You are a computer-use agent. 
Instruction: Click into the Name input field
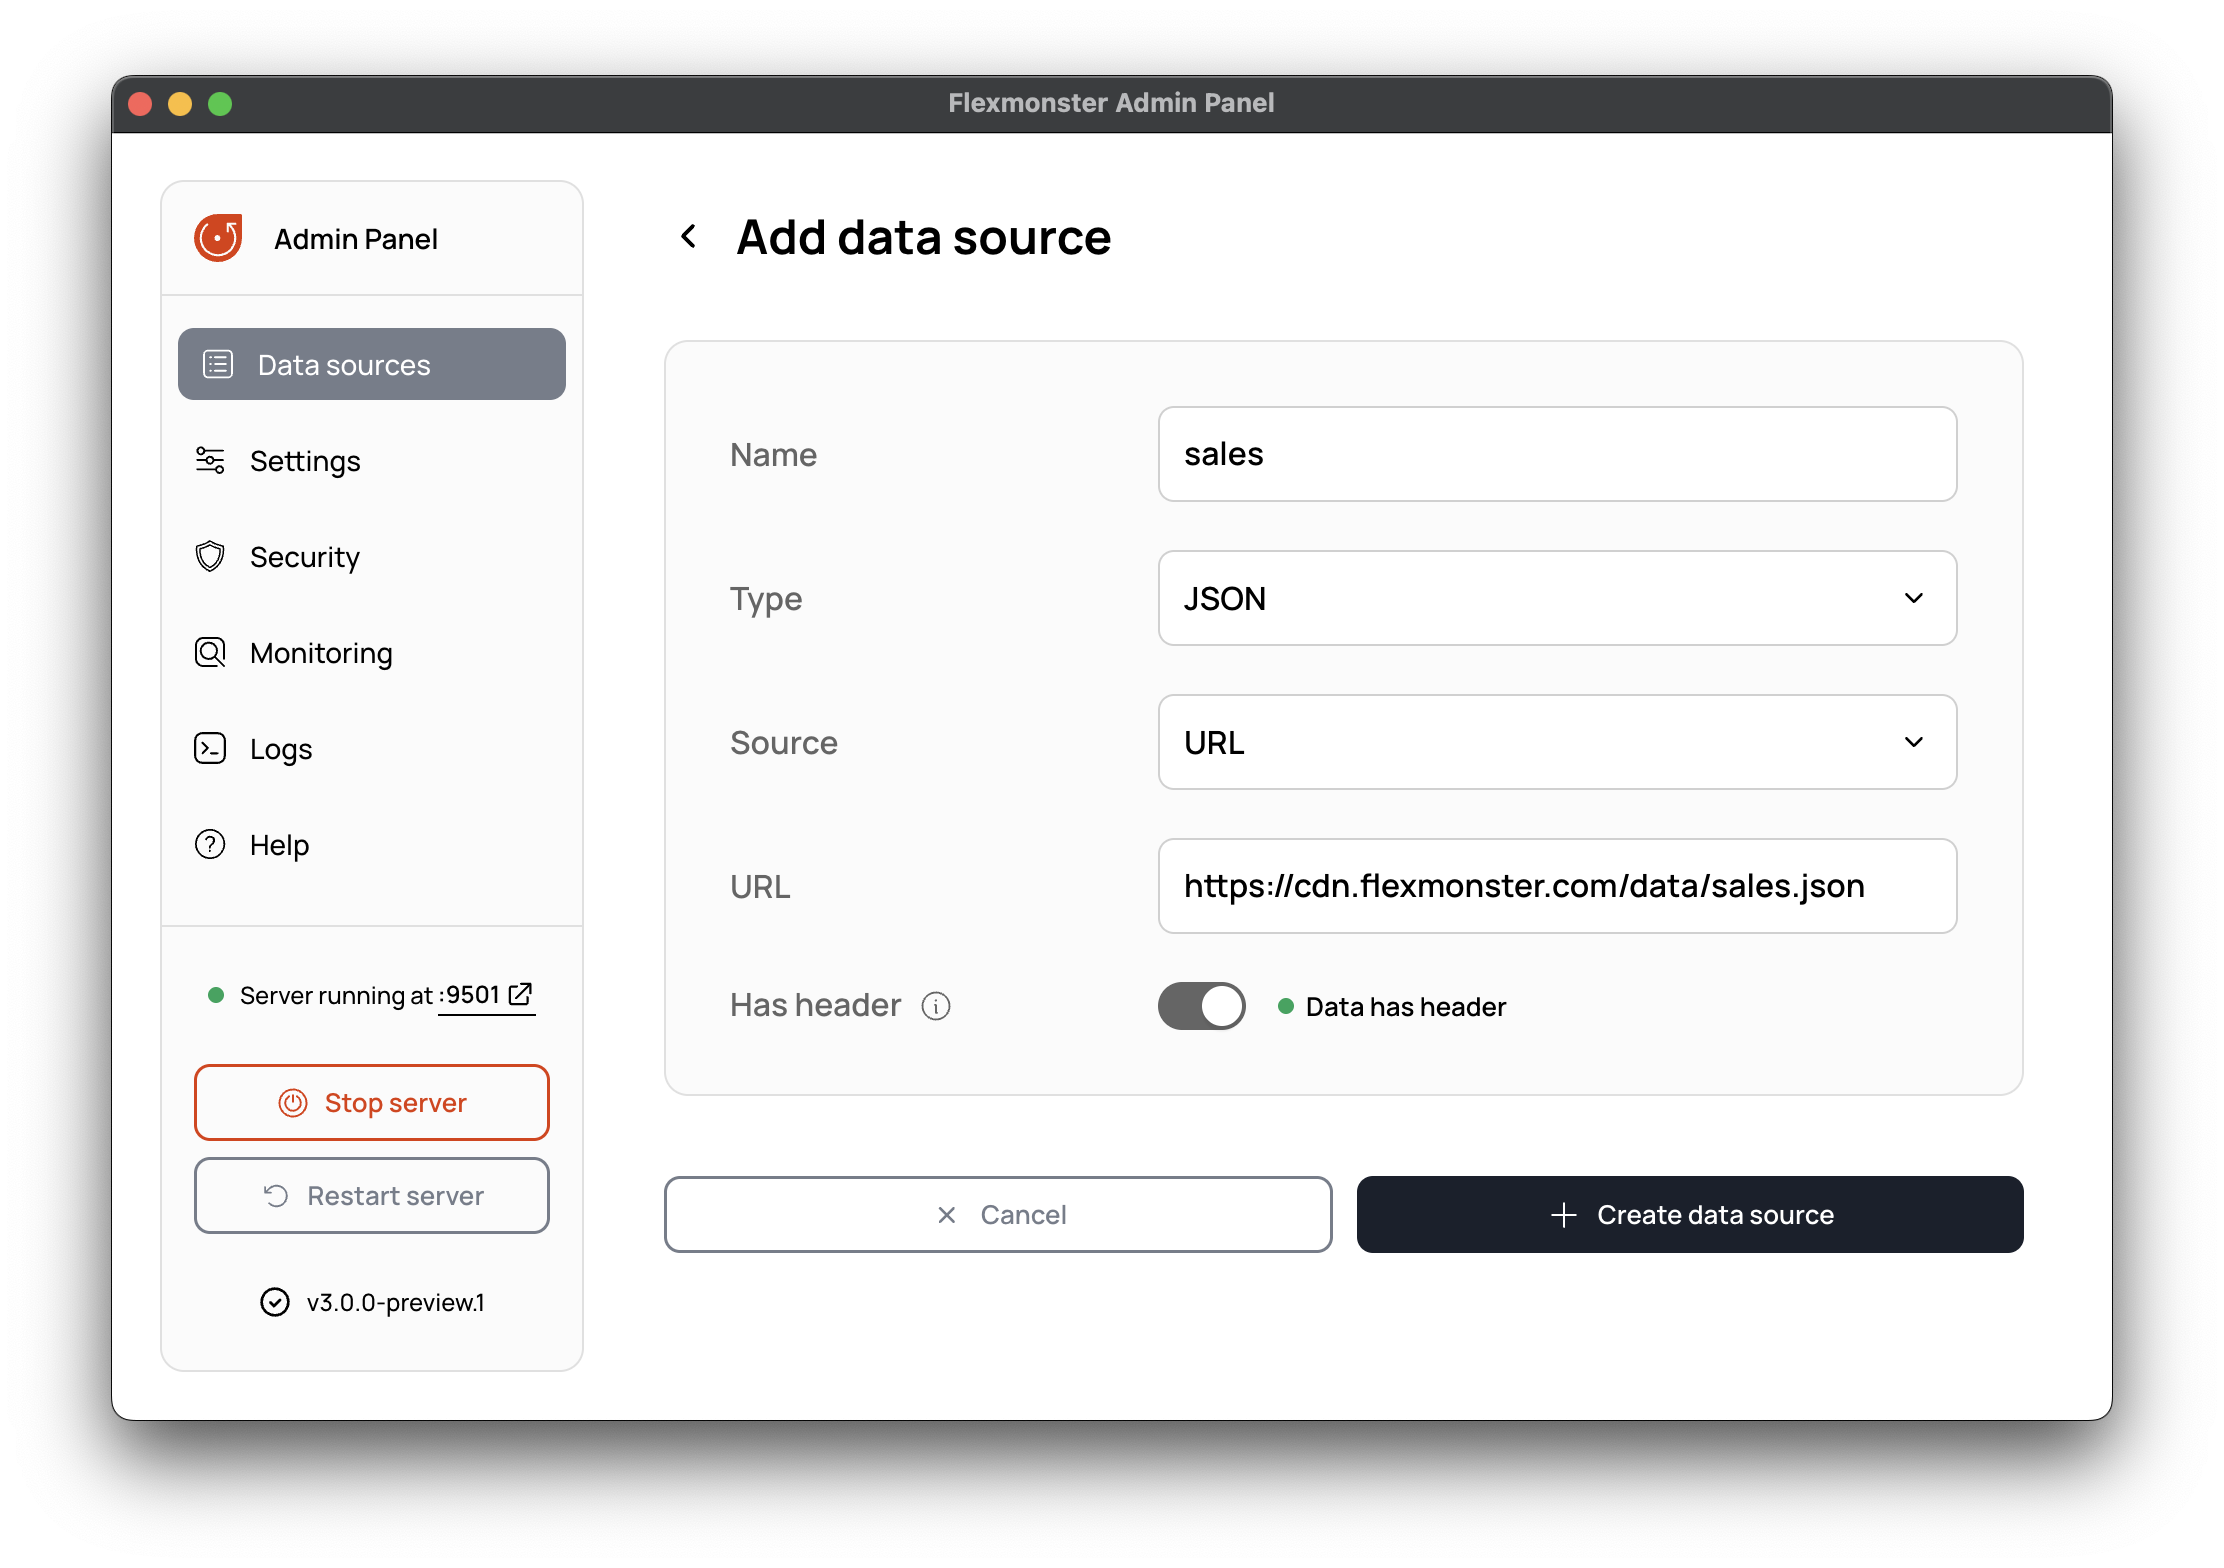1556,454
